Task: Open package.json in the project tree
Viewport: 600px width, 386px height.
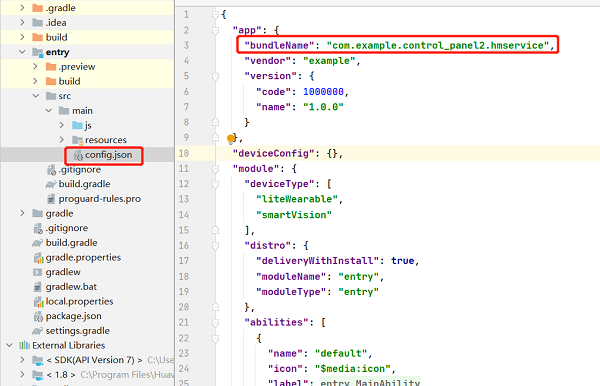Action: pyautogui.click(x=73, y=316)
